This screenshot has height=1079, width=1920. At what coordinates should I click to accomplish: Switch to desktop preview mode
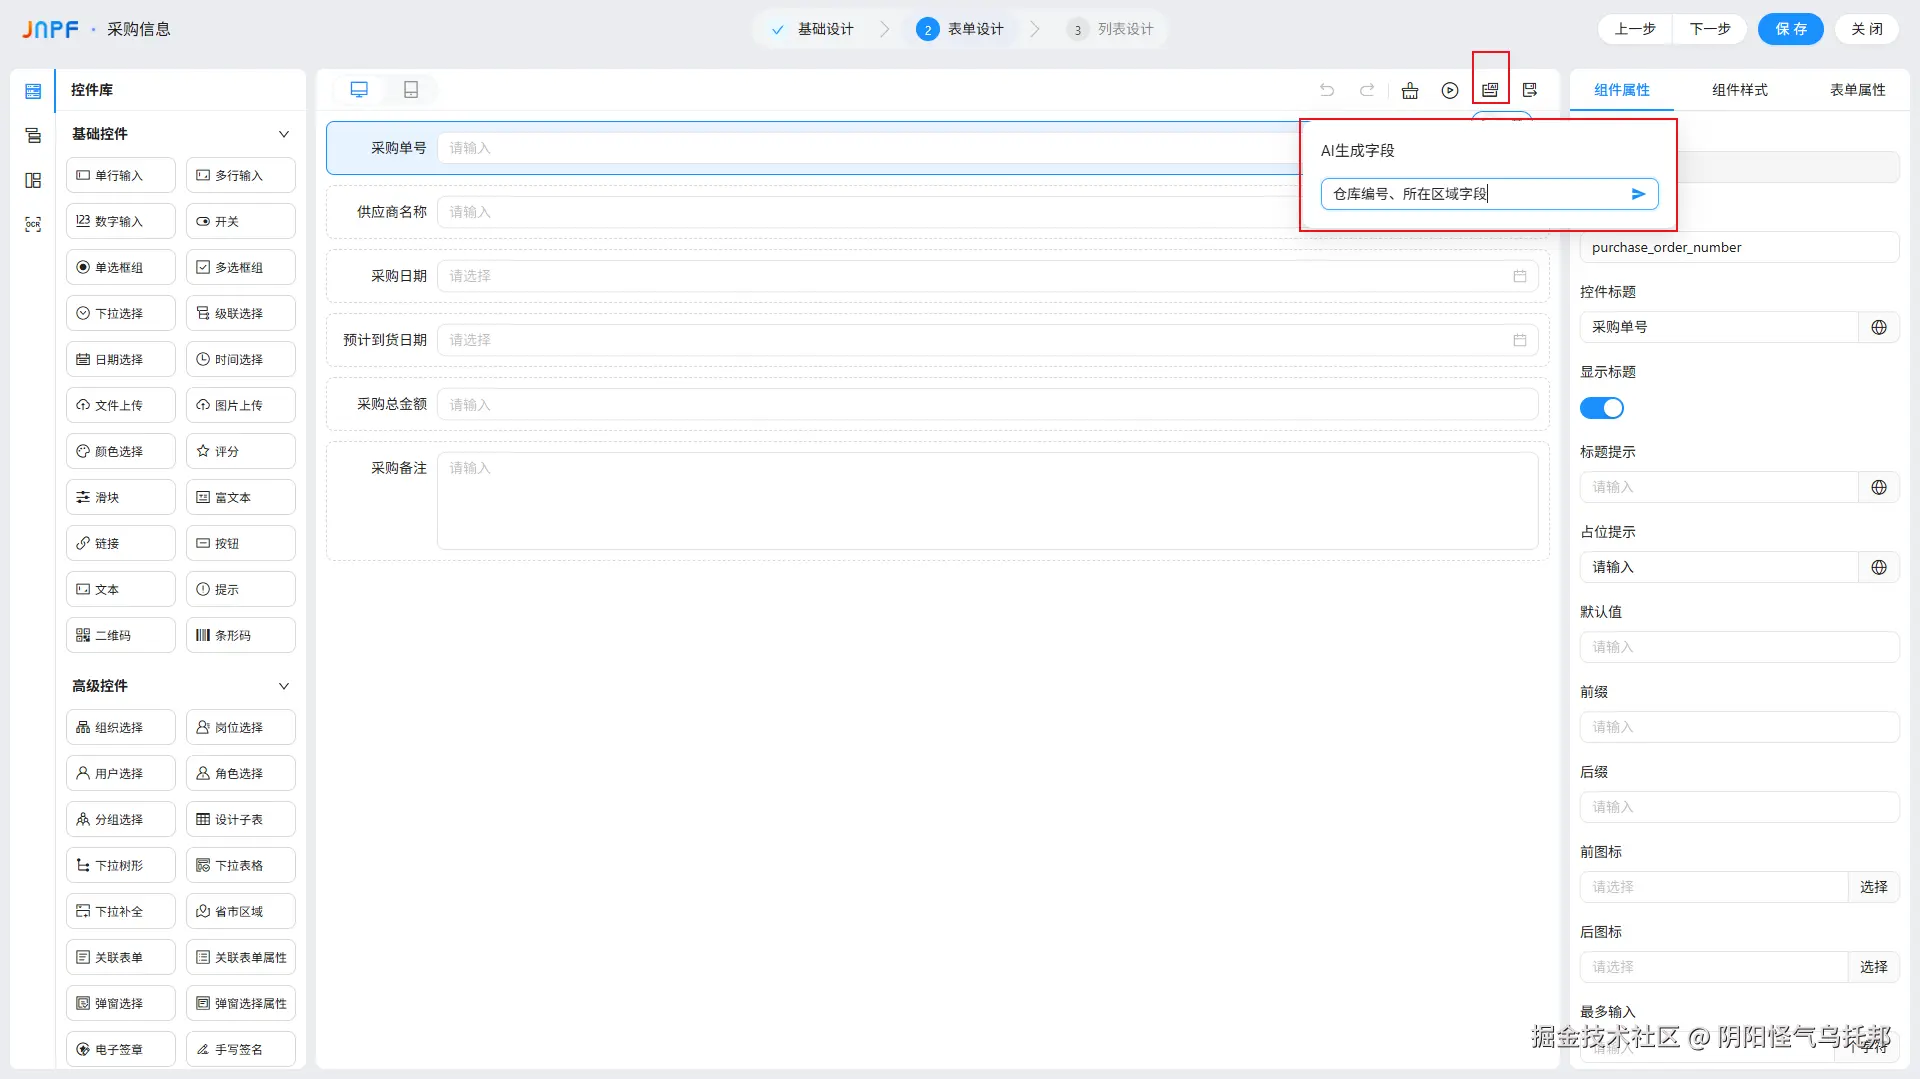coord(359,90)
